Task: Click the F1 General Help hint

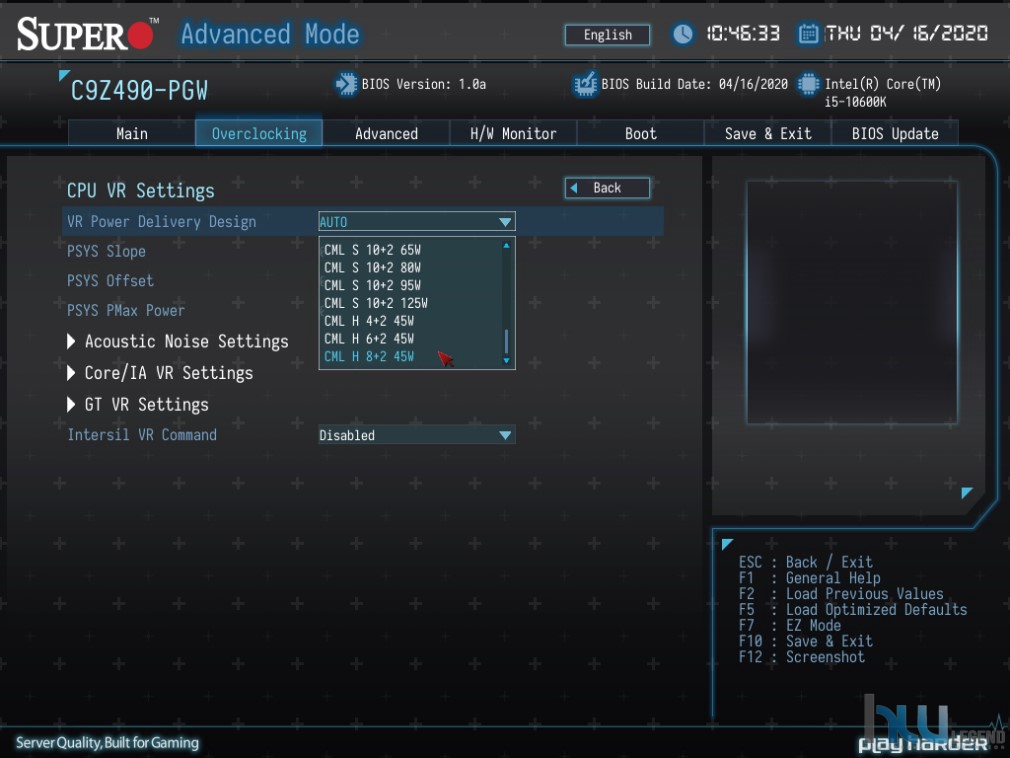Action: (x=810, y=578)
